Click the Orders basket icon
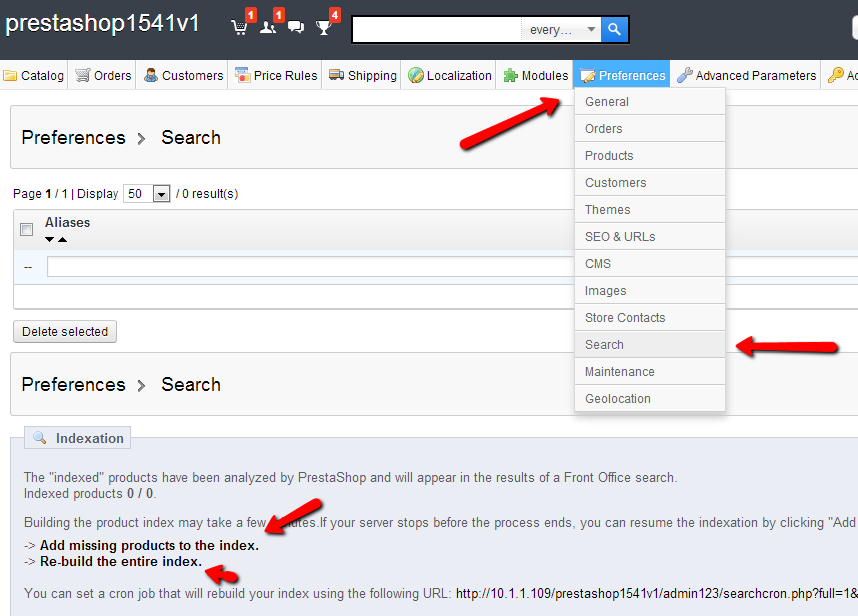 point(83,75)
